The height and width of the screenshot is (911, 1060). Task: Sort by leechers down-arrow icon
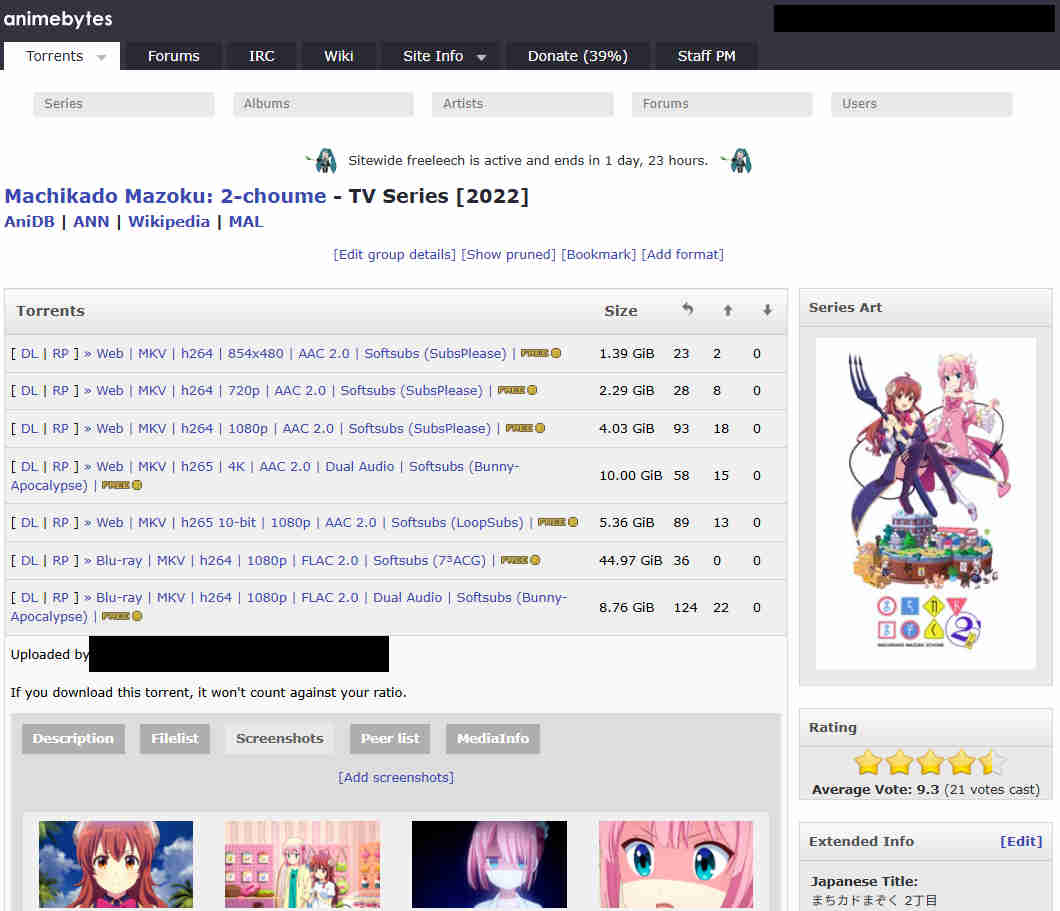click(x=767, y=310)
